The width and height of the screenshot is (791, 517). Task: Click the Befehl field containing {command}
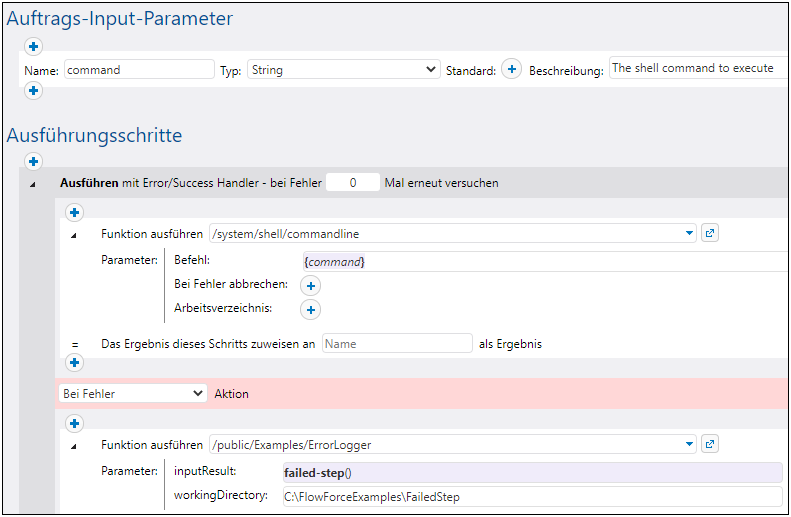point(540,261)
